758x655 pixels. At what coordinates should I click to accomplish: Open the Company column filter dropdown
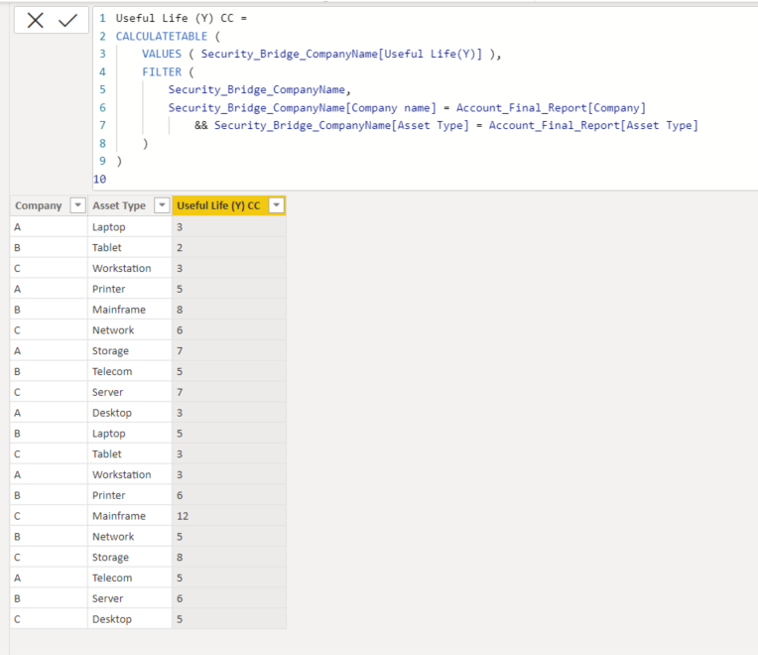(x=77, y=205)
